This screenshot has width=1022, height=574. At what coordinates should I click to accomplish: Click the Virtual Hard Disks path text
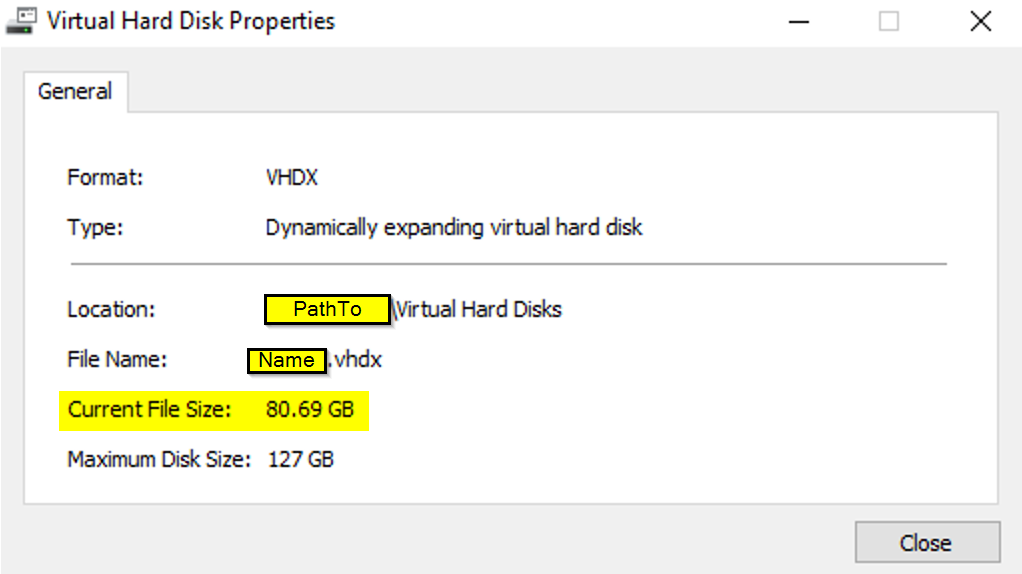479,310
